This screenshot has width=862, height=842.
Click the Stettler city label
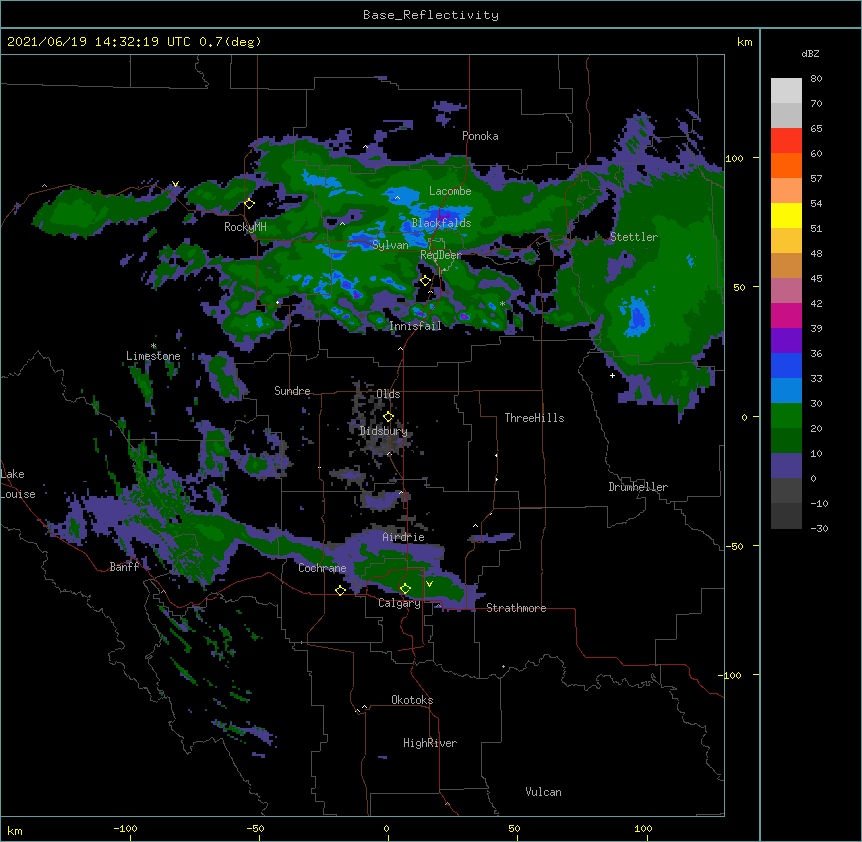click(633, 237)
